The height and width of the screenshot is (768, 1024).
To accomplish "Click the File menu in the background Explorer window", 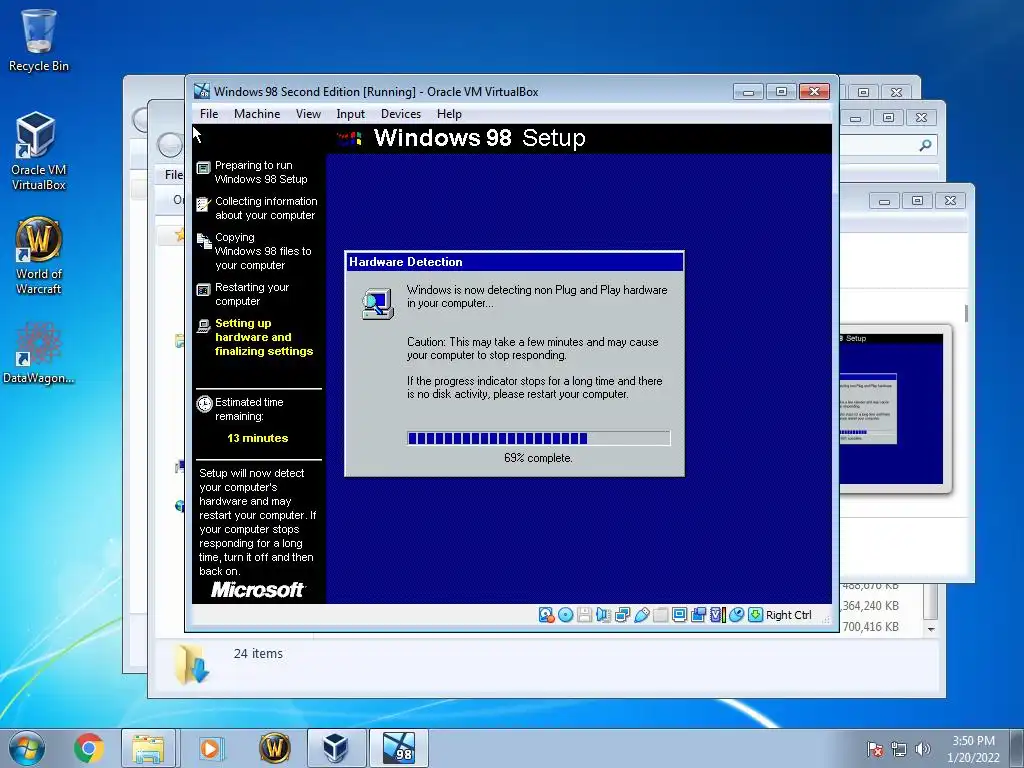I will [174, 174].
